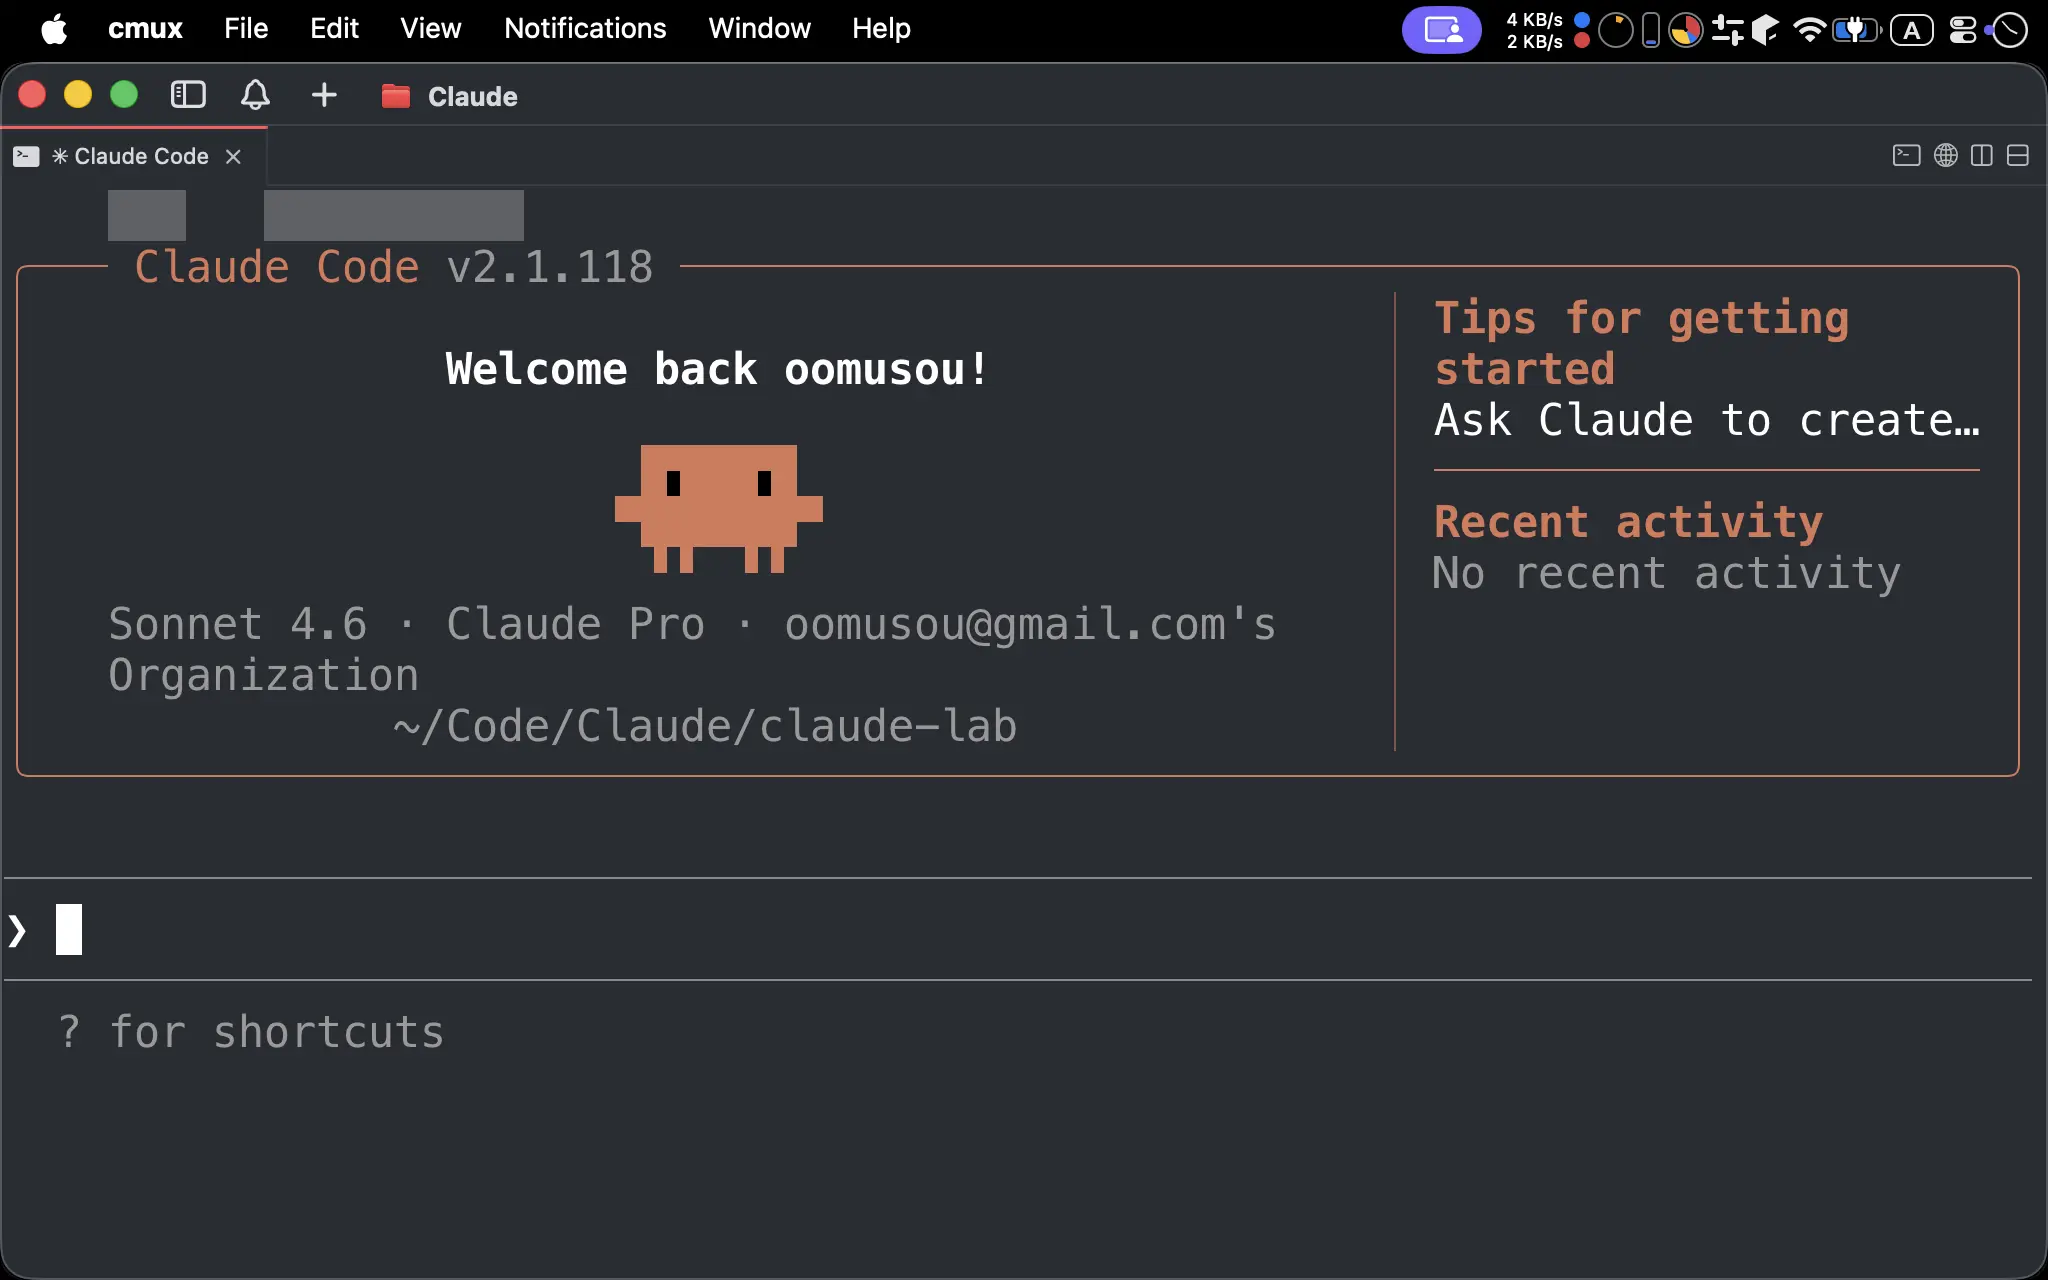Select the Claude Code tab

(x=133, y=156)
